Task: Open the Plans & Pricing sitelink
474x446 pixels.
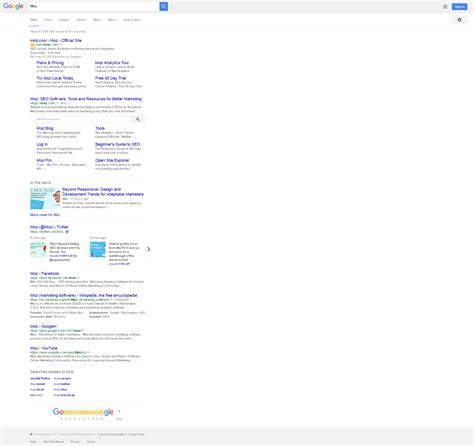Action: coord(50,63)
